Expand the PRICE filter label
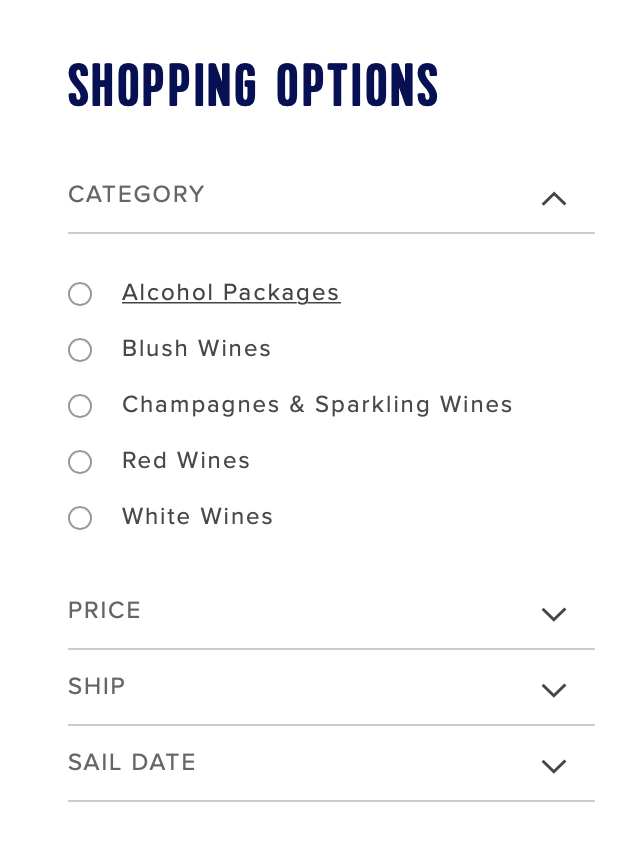 [104, 610]
